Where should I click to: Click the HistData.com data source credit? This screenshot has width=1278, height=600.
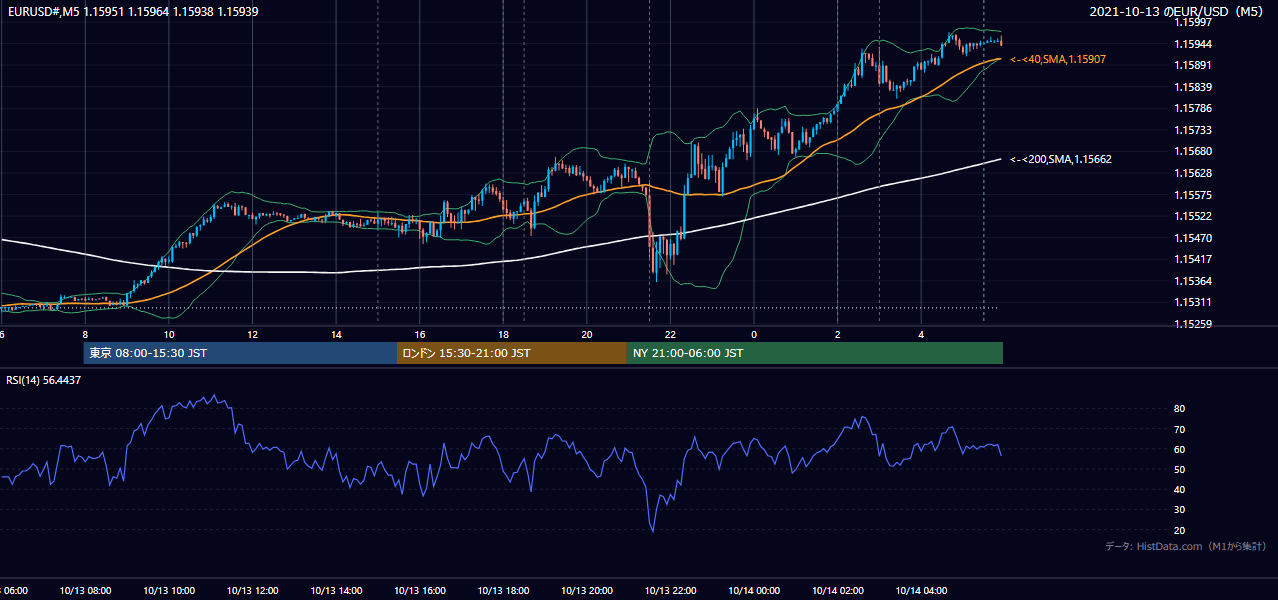[x=1186, y=546]
